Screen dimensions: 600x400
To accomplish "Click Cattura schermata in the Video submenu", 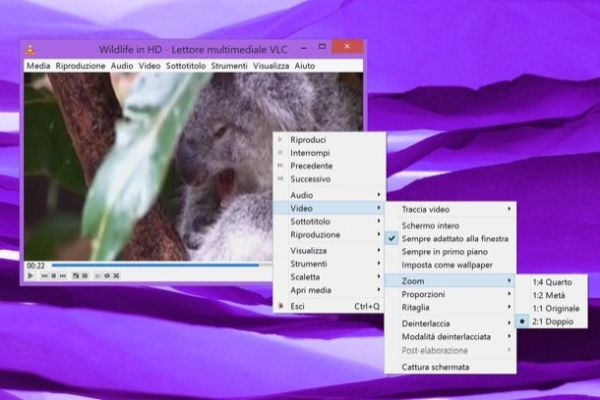I will point(450,367).
